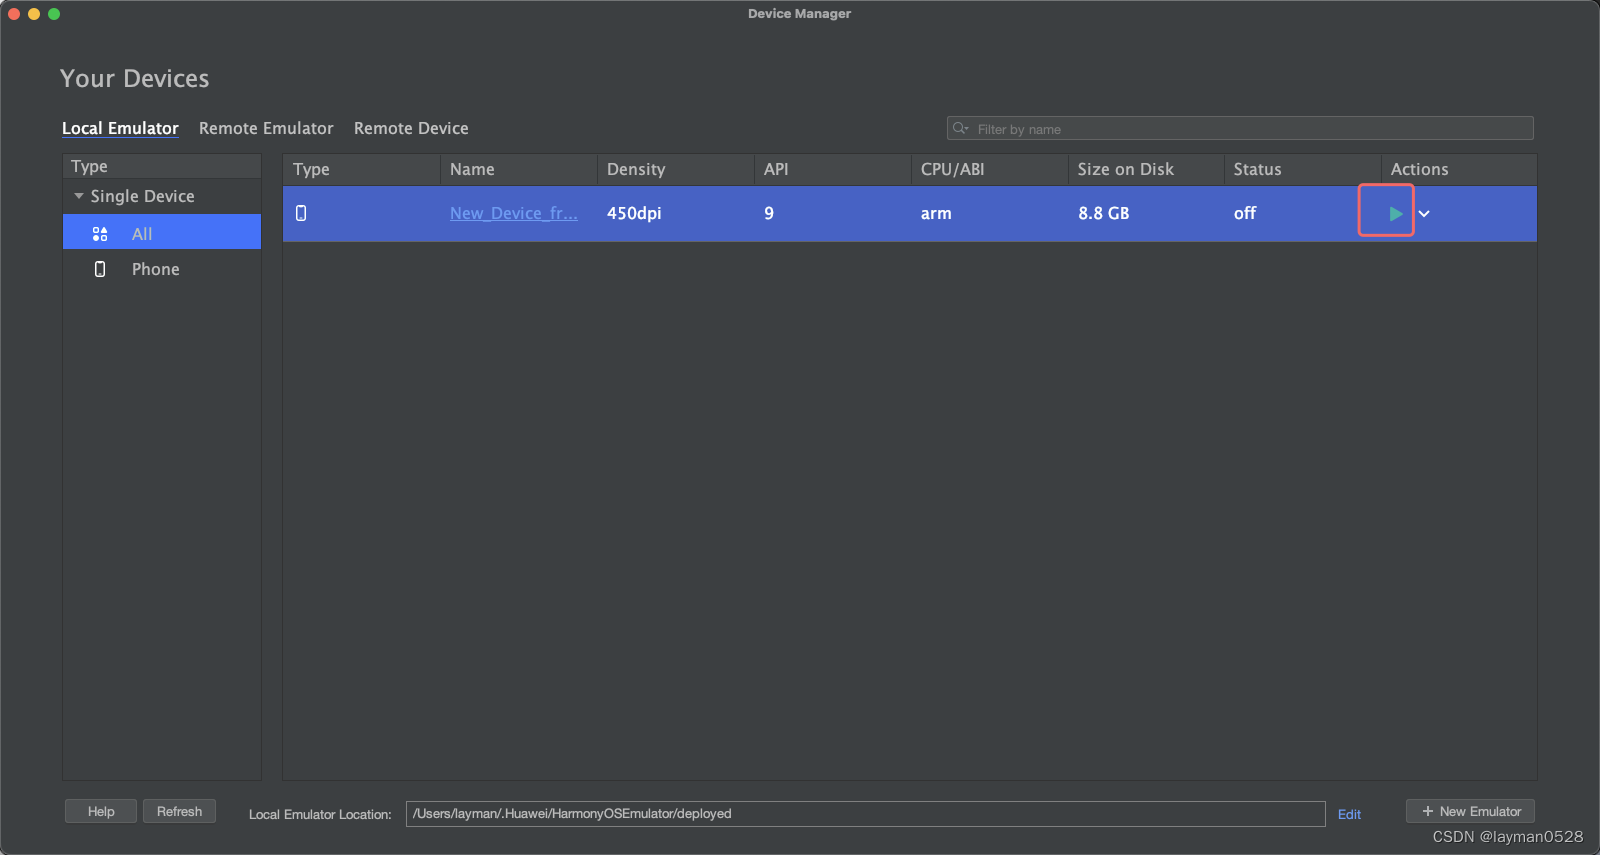Click the Type header in the sidebar panel
Screen dimensions: 1600x855
tap(162, 166)
